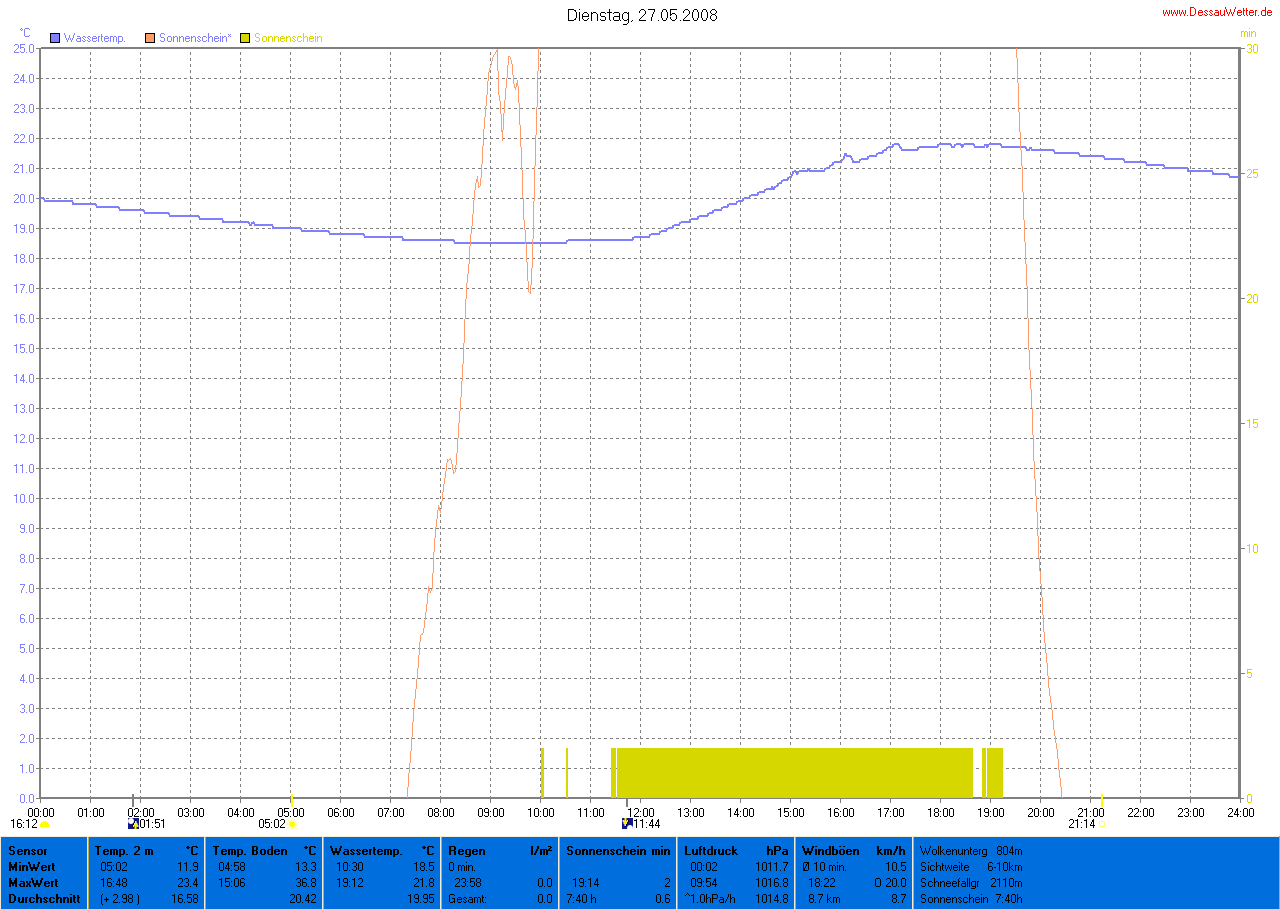The height and width of the screenshot is (909, 1280).
Task: Click the Regen l/m² column header
Action: coord(500,850)
